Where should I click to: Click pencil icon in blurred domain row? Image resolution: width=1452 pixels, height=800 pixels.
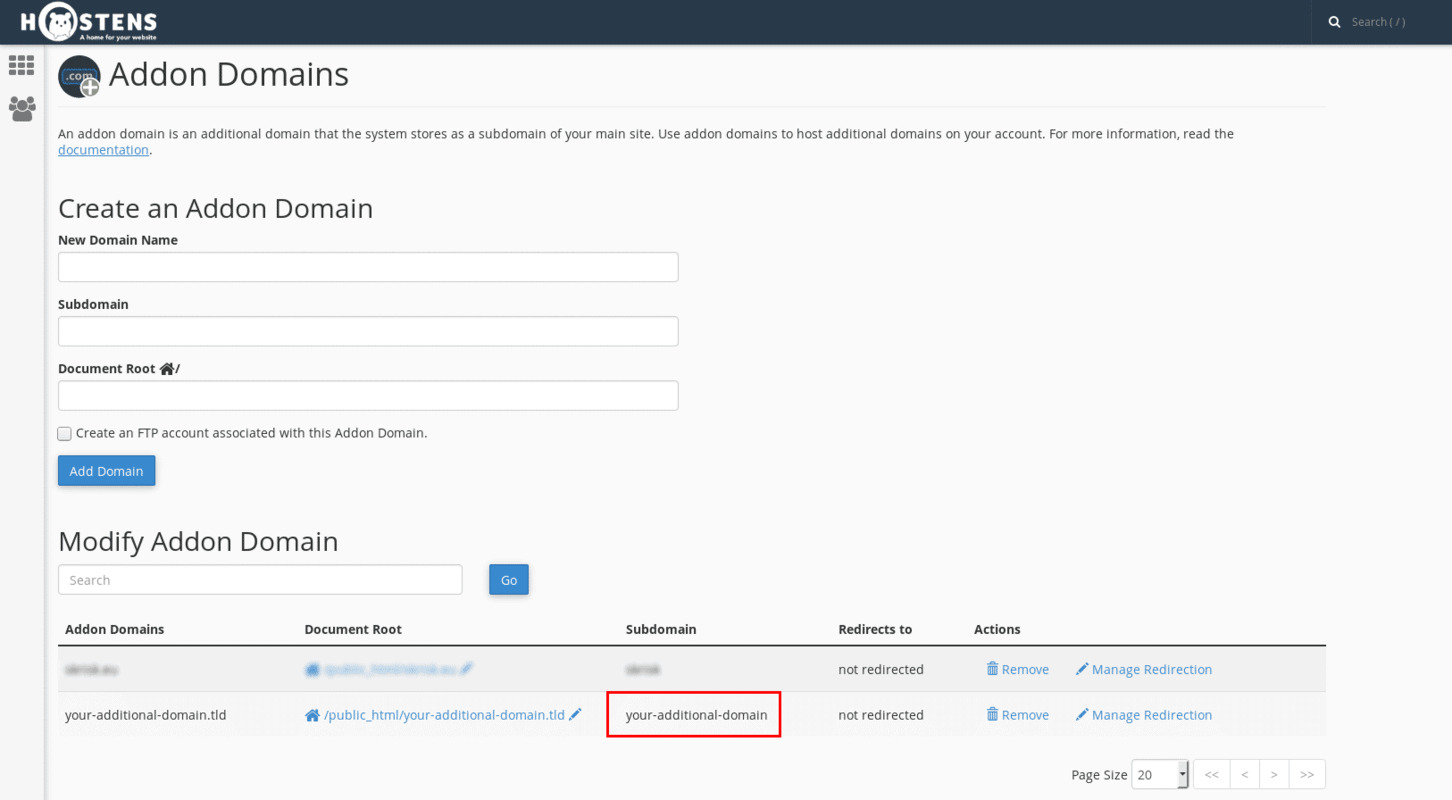click(466, 669)
